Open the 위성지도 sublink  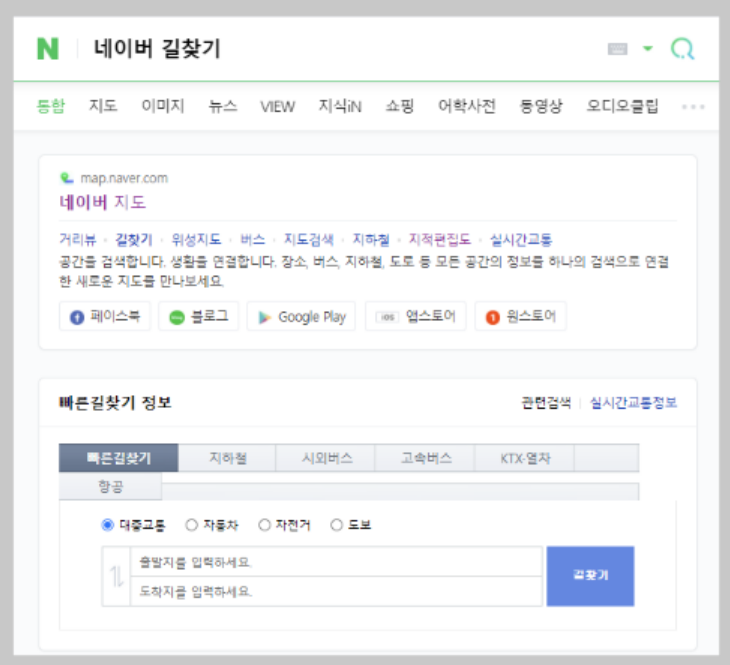click(x=196, y=239)
